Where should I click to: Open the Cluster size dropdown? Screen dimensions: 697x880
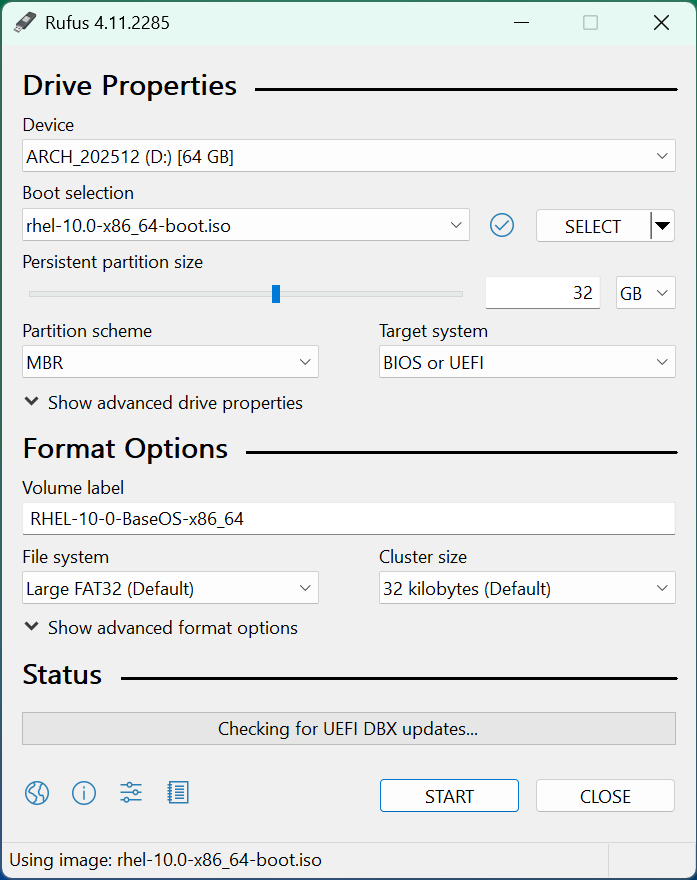tap(527, 589)
